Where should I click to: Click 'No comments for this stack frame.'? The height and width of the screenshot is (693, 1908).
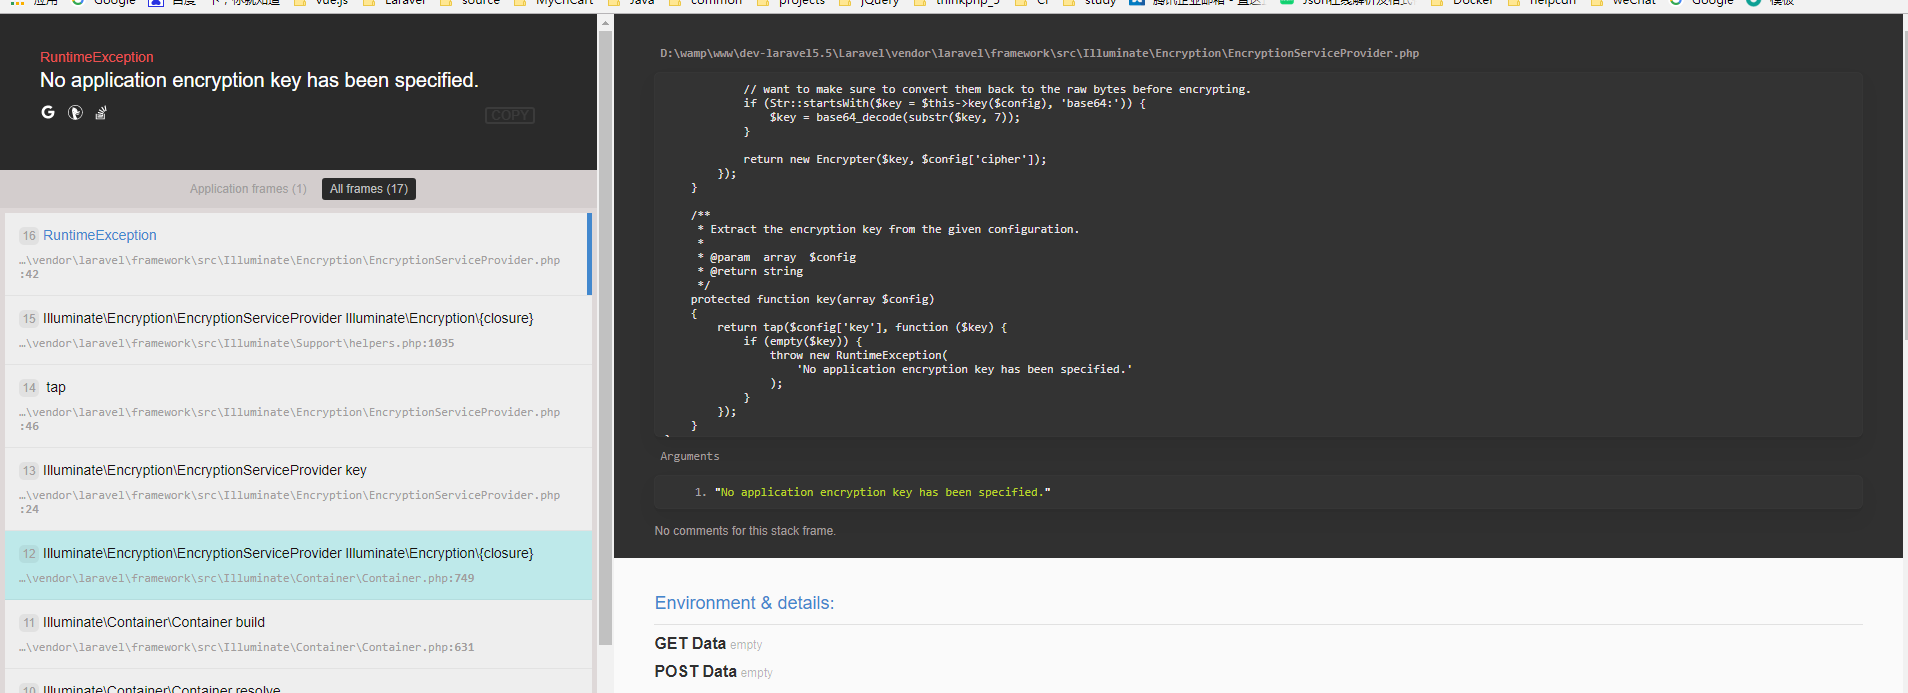click(745, 531)
